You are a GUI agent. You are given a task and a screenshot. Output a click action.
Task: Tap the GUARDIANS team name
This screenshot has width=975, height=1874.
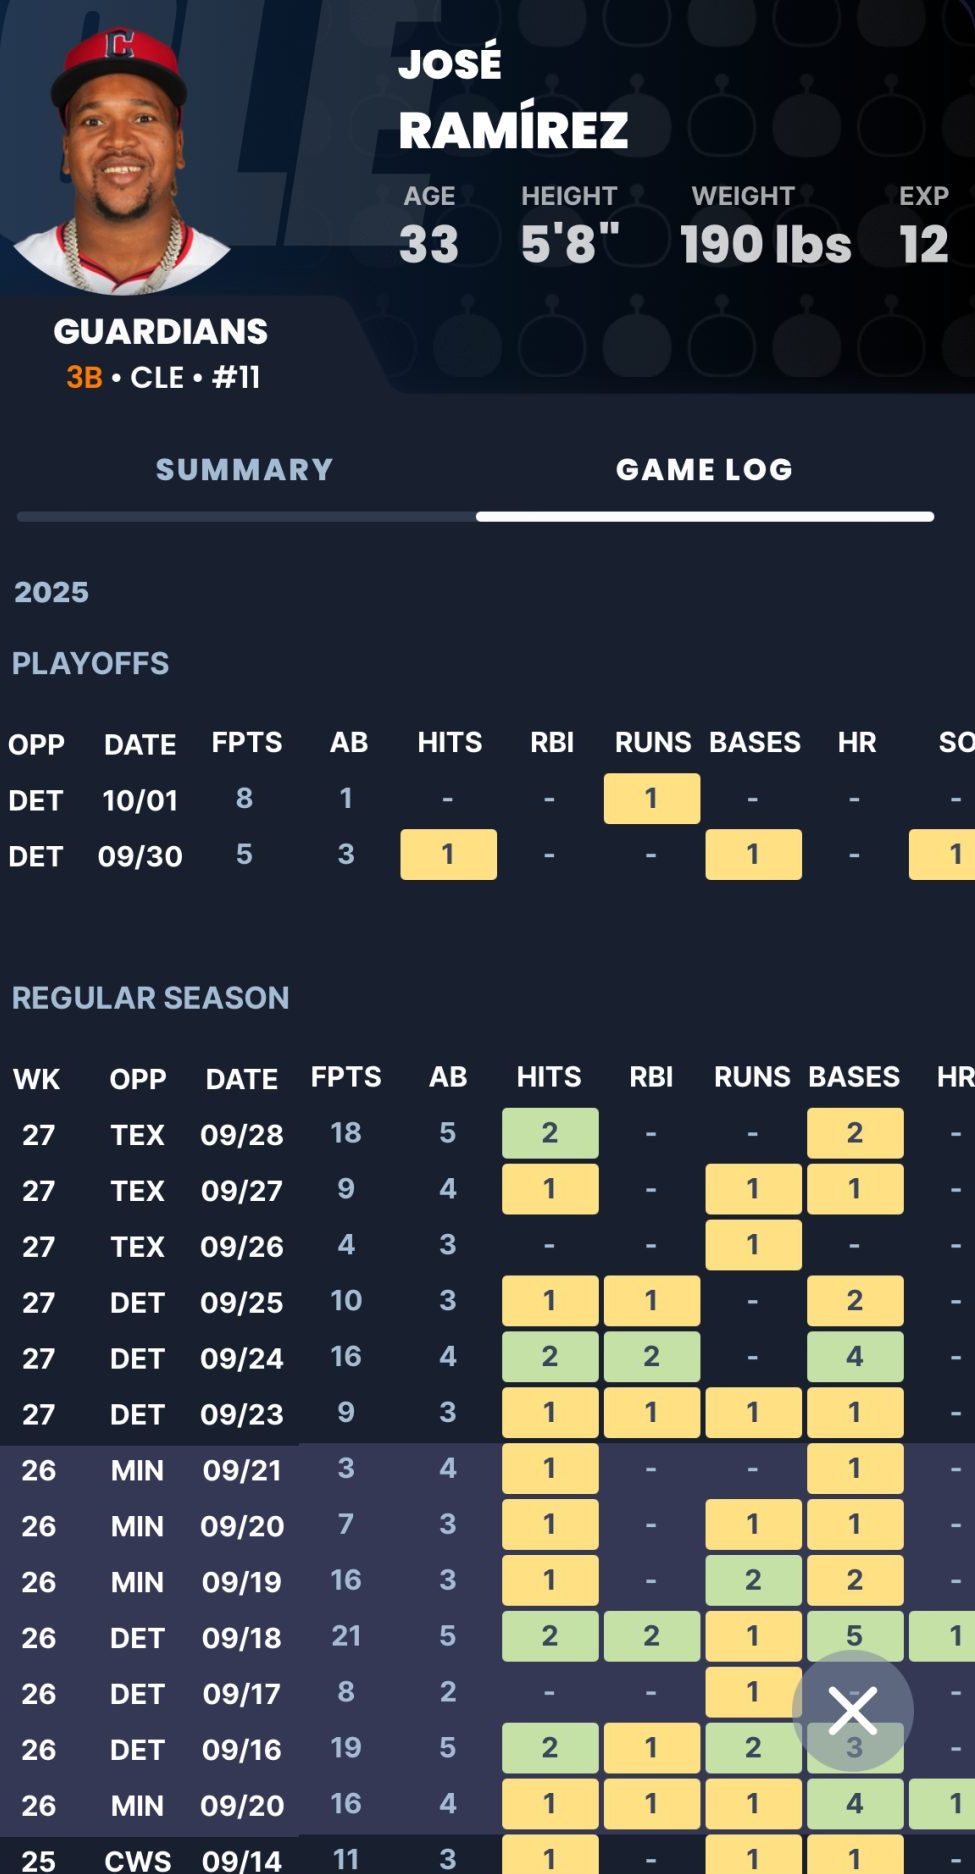160,331
